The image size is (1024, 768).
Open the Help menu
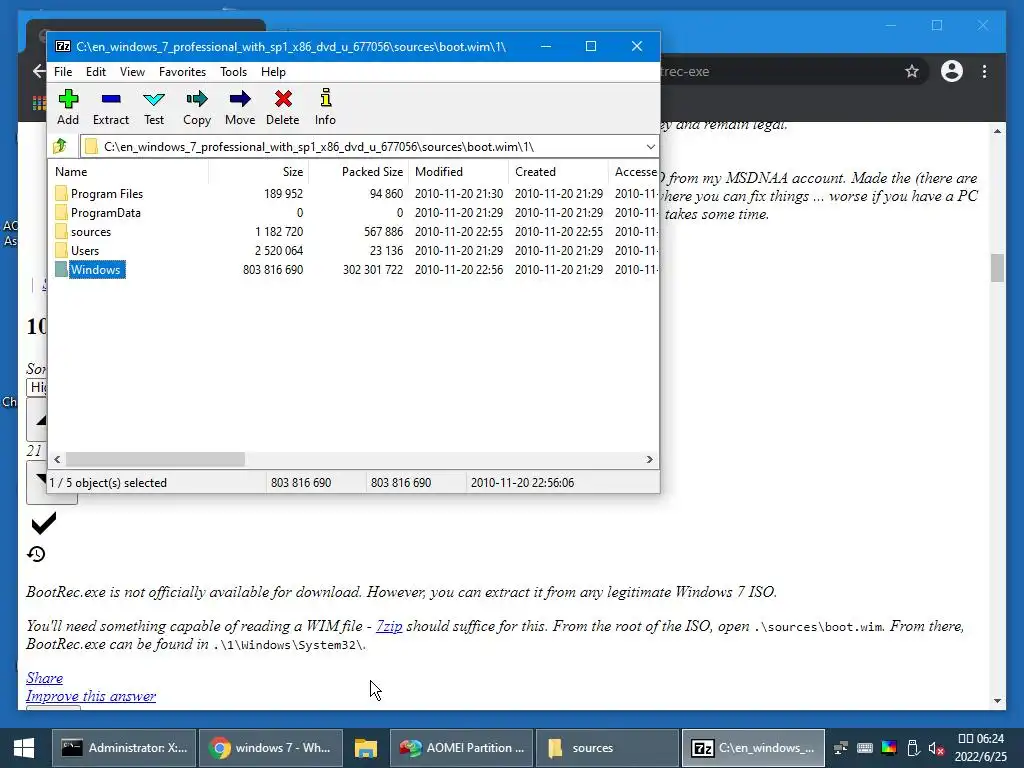coord(273,72)
